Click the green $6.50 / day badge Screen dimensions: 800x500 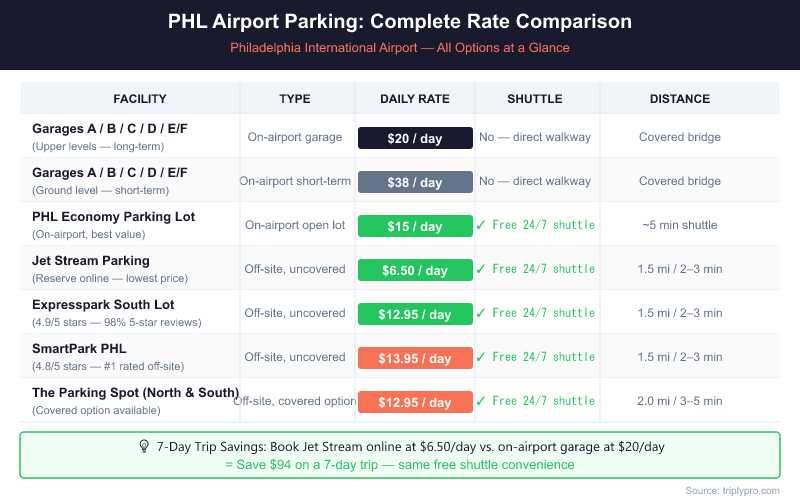[x=415, y=270]
